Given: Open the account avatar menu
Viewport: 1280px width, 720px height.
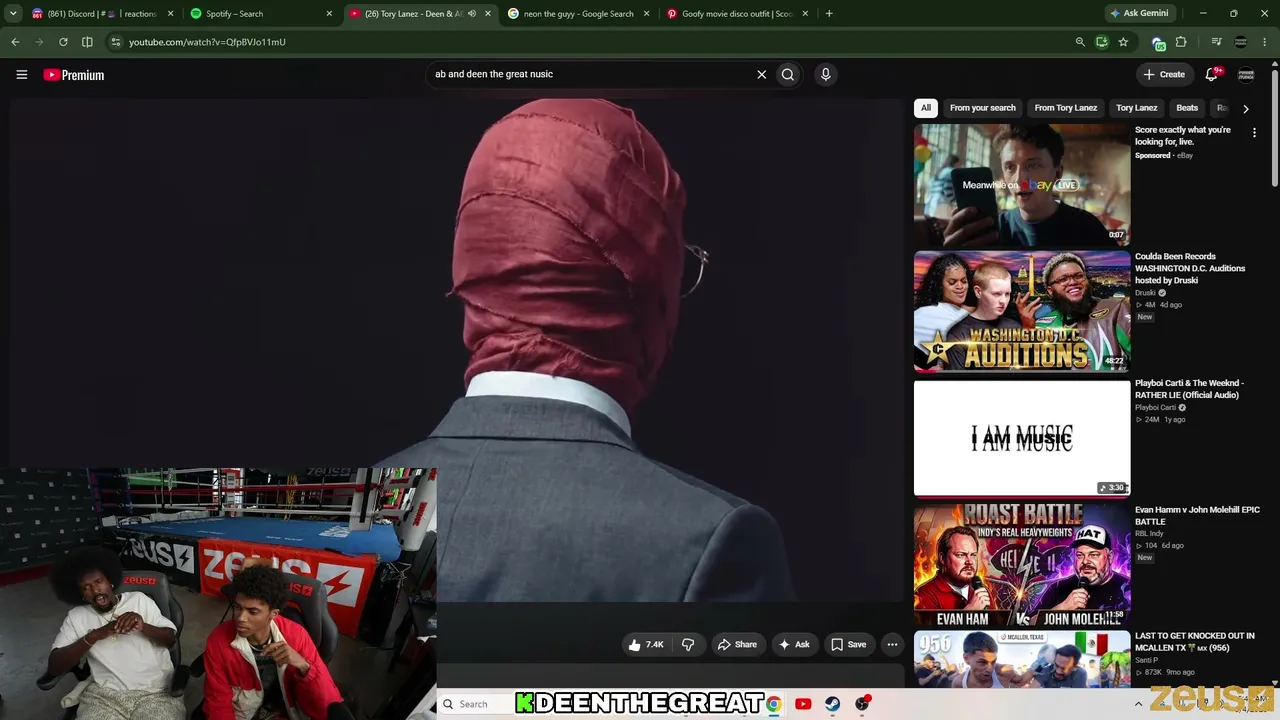Looking at the screenshot, I should [1246, 75].
